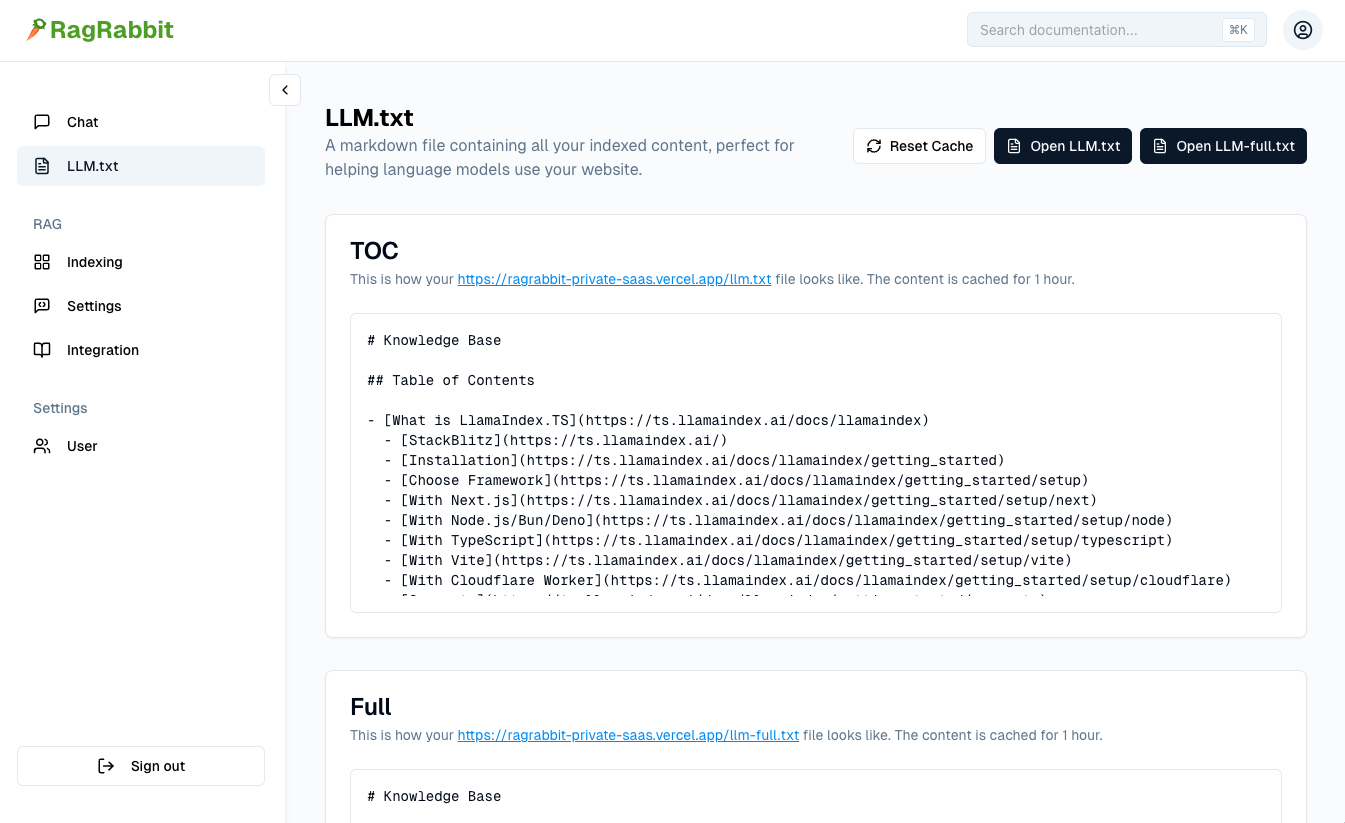
Task: Click the Chat speech bubble icon
Action: coord(42,122)
